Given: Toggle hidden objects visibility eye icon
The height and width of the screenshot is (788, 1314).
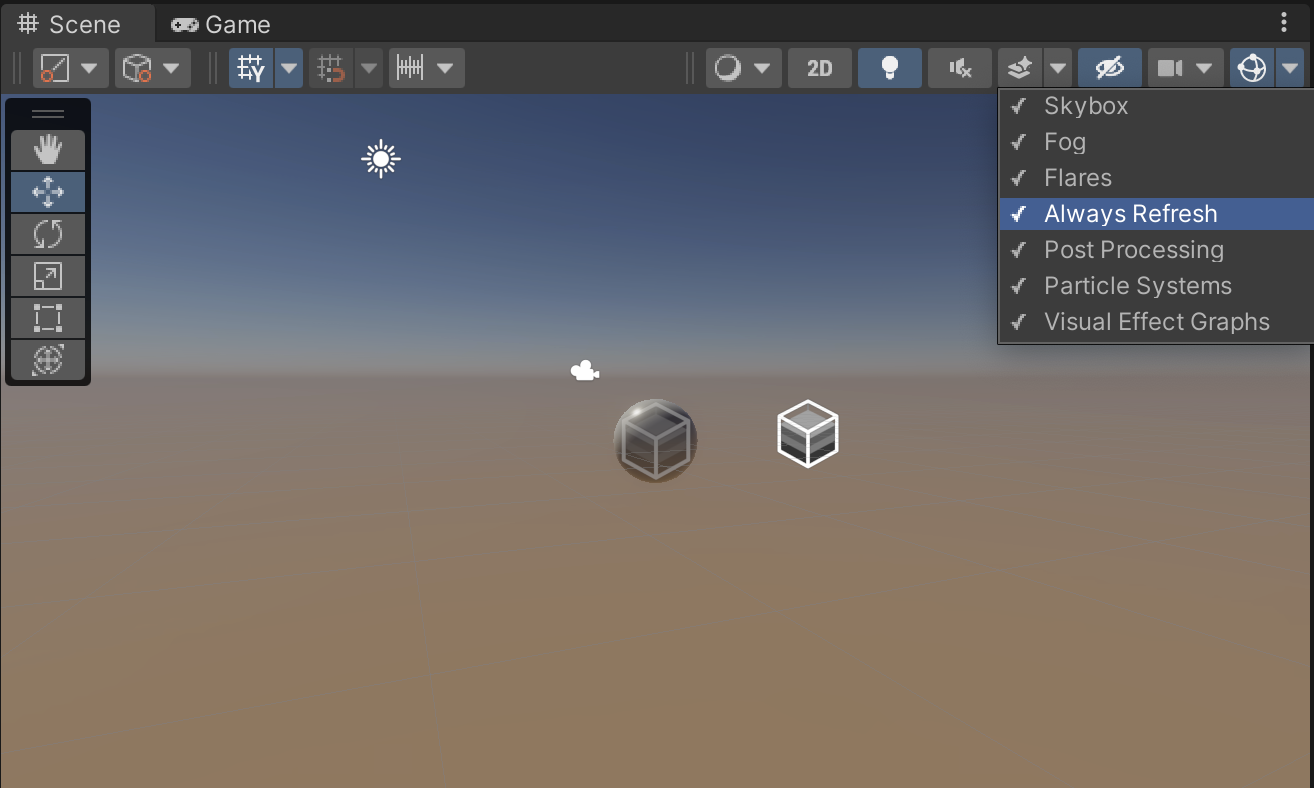Looking at the screenshot, I should tap(1110, 68).
